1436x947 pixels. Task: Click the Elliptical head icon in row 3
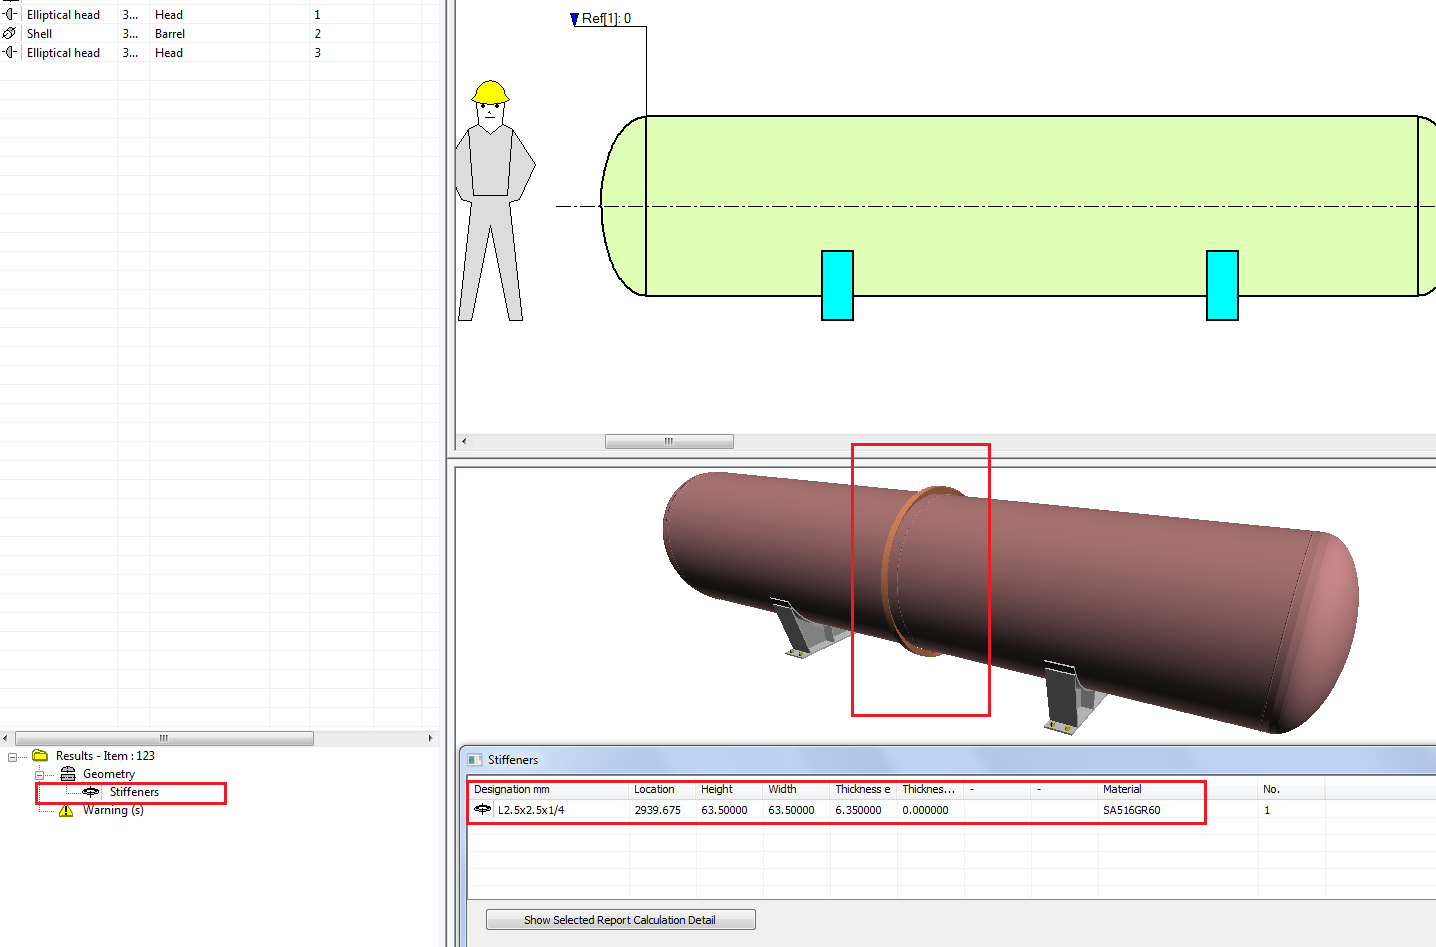10,52
